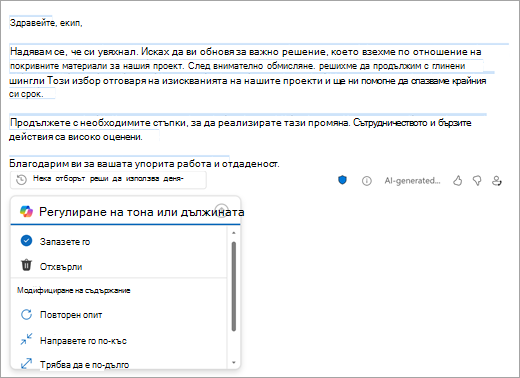Select Повторен опит to regenerate
Image resolution: width=520 pixels, height=378 pixels.
point(119,314)
